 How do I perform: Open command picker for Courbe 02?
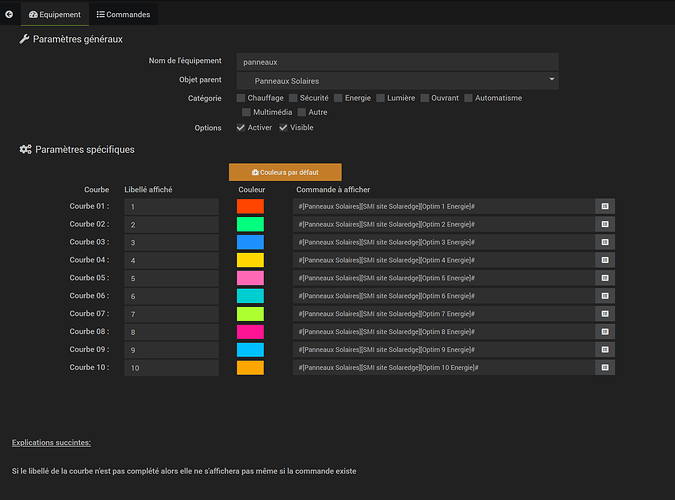pyautogui.click(x=605, y=224)
